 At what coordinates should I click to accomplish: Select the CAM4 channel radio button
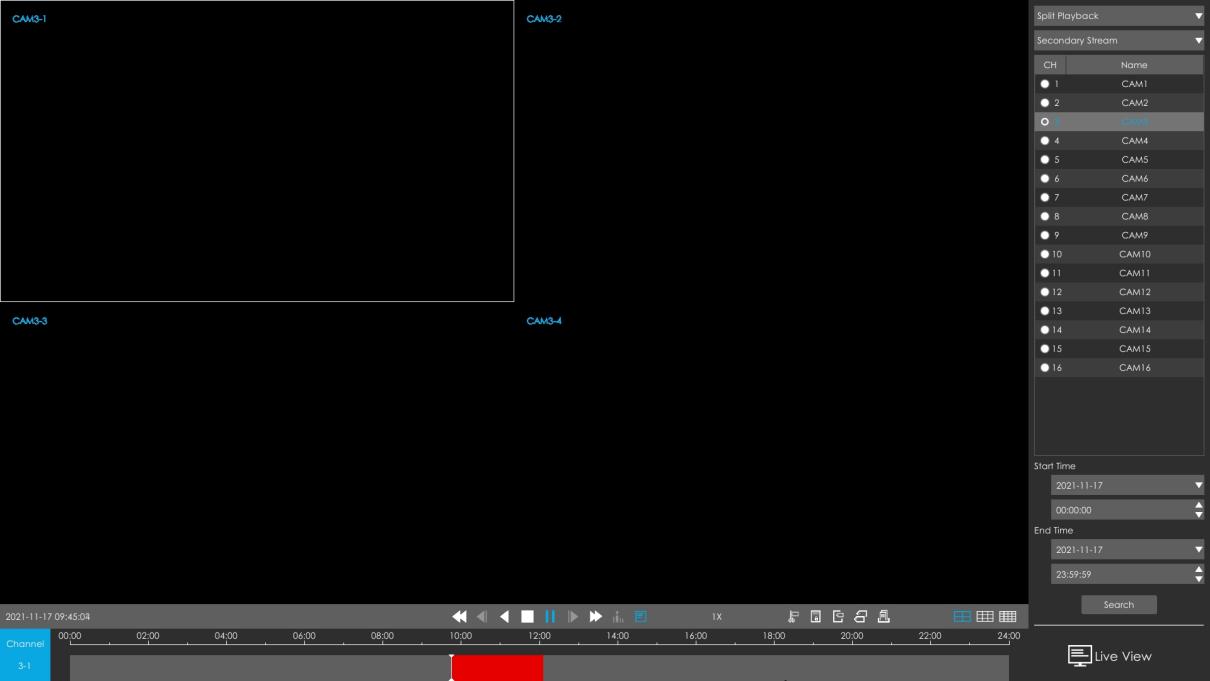[x=1045, y=141]
